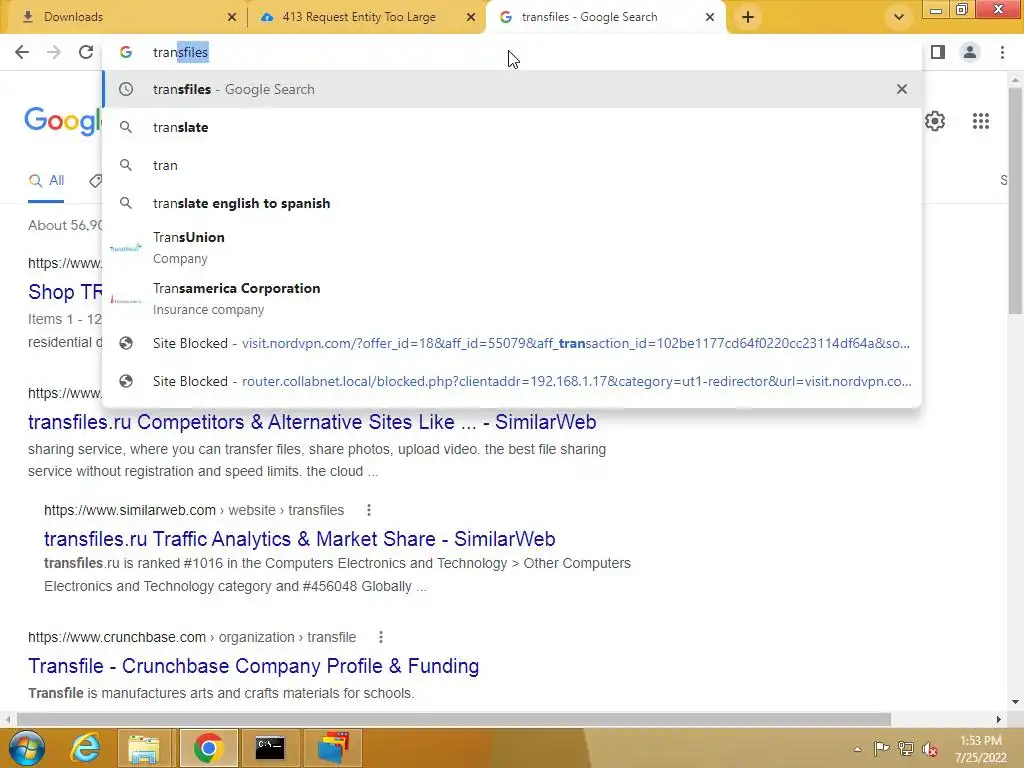Choose the tran suggestion
This screenshot has height=768, width=1024.
coord(512,165)
